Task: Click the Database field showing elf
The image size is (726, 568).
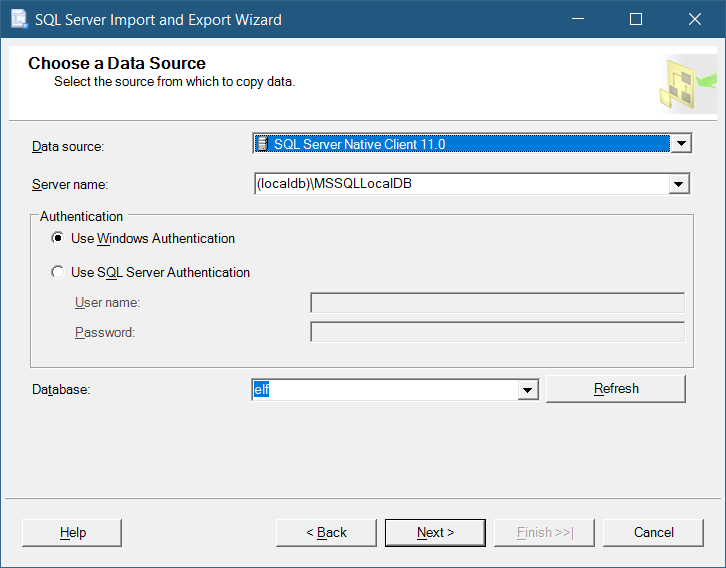Action: 385,390
